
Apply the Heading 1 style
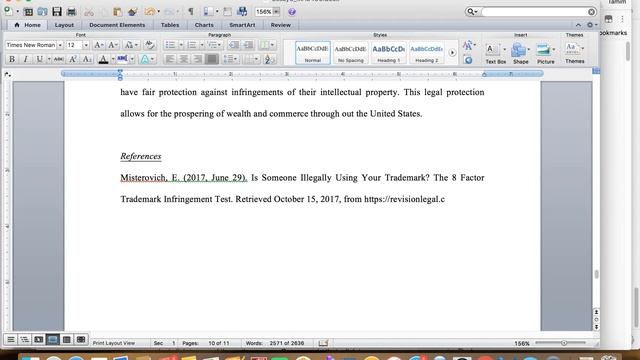pyautogui.click(x=389, y=52)
